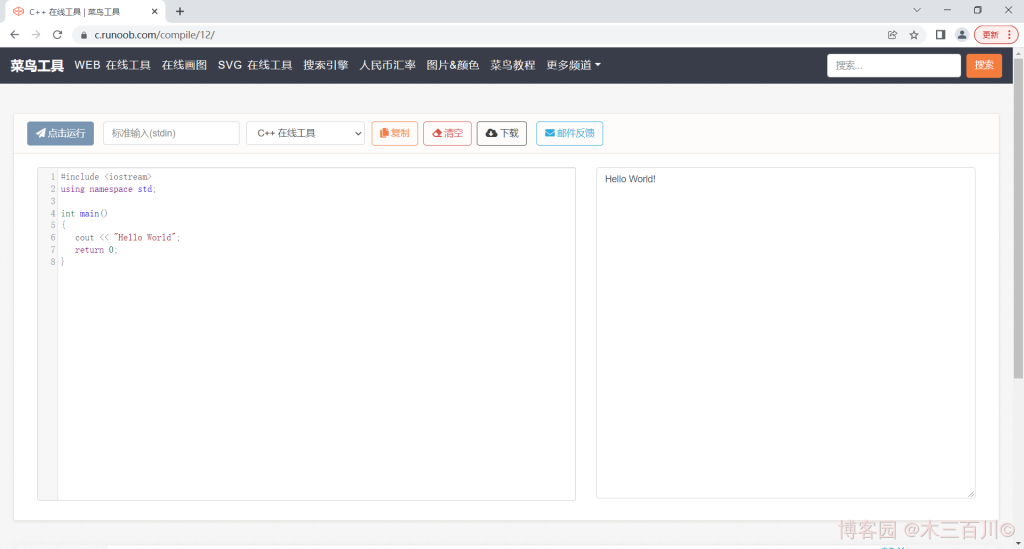Open the browser side panel icon
Screen dimensions: 1024x549
pyautogui.click(x=940, y=34)
